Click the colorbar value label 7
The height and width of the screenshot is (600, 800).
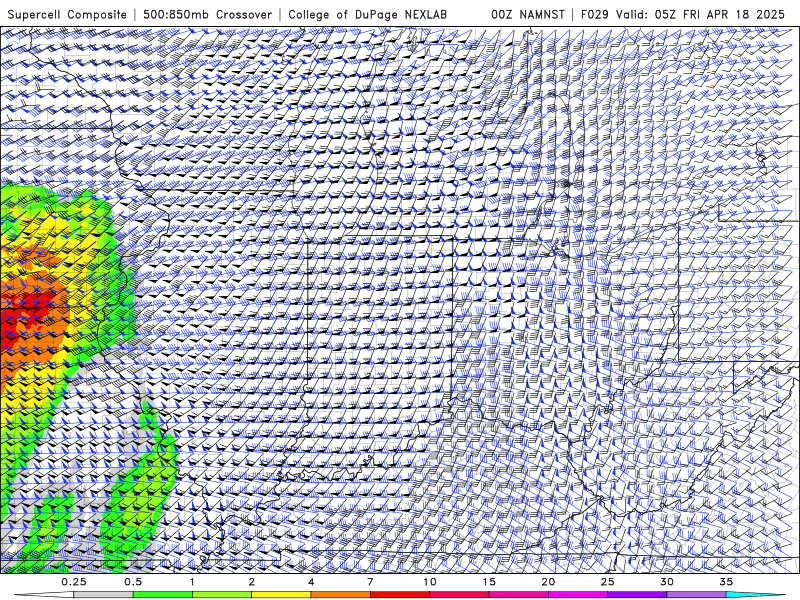coord(370,582)
